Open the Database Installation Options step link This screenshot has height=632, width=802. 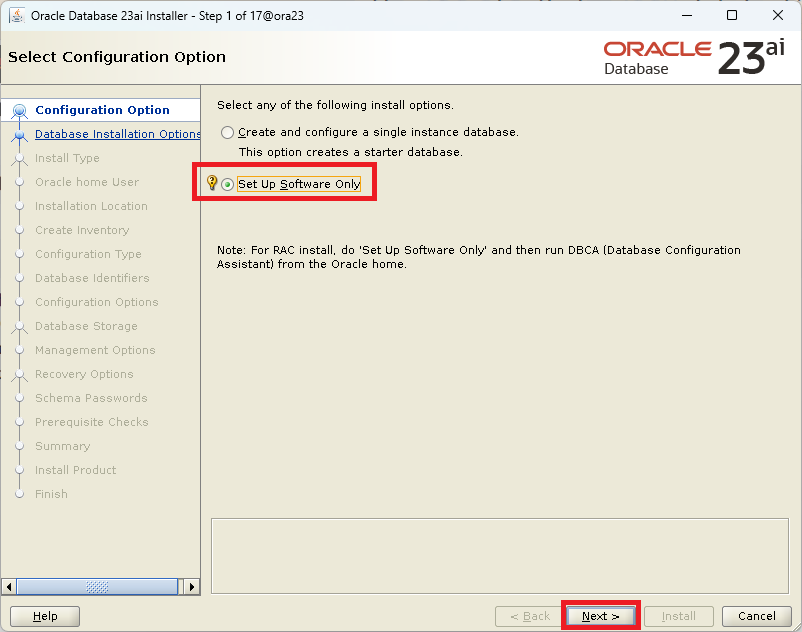tap(118, 134)
